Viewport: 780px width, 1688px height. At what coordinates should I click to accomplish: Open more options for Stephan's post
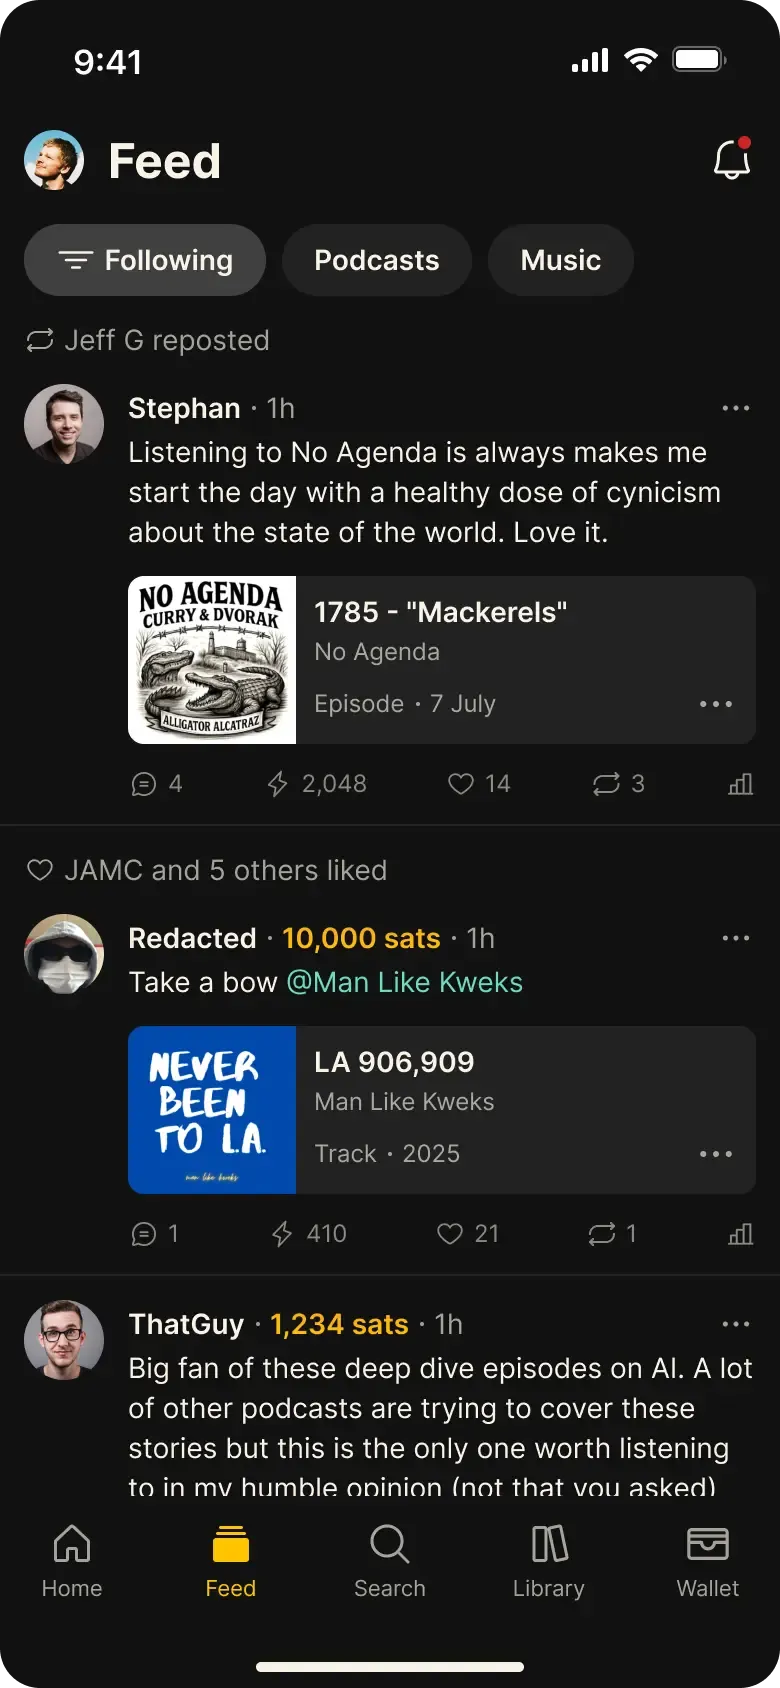736,408
